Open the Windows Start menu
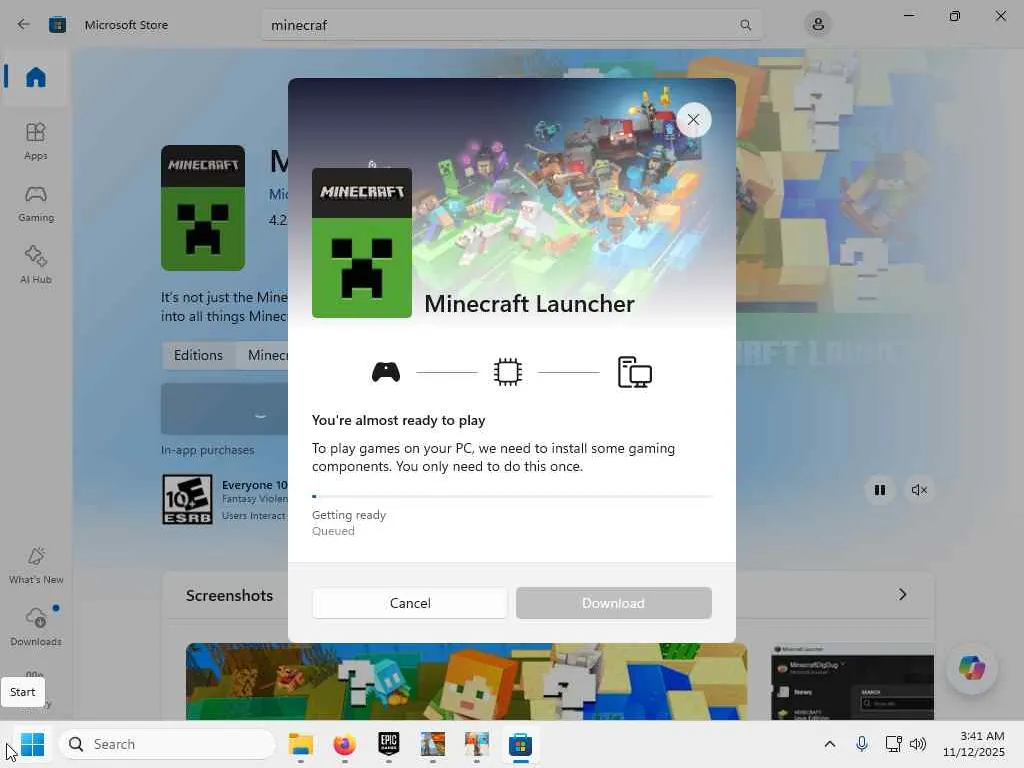The width and height of the screenshot is (1024, 768). click(x=32, y=744)
